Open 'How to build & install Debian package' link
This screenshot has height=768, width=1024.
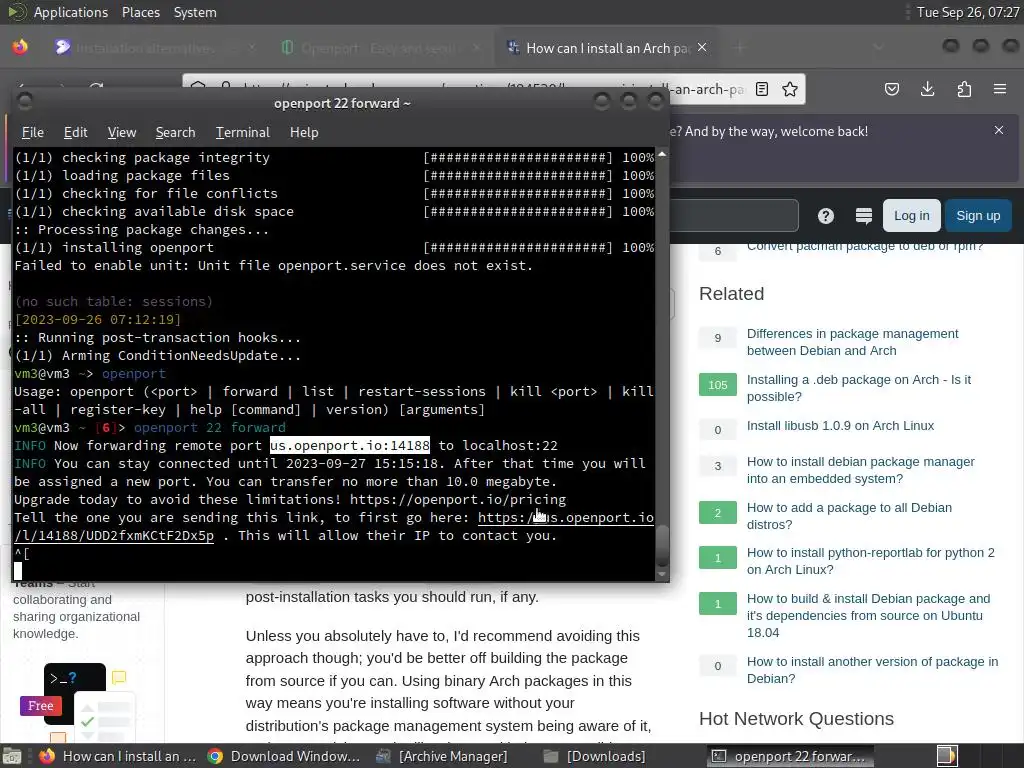tap(868, 615)
